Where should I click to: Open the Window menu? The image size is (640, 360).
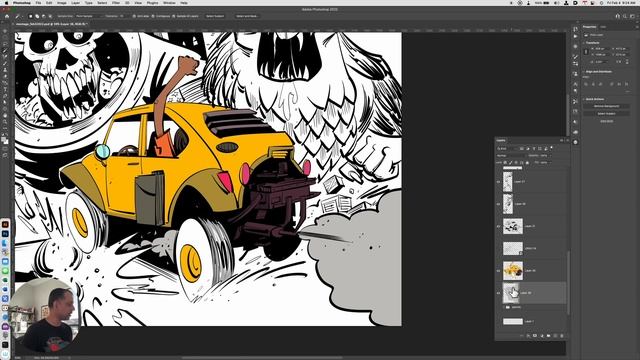tap(169, 3)
